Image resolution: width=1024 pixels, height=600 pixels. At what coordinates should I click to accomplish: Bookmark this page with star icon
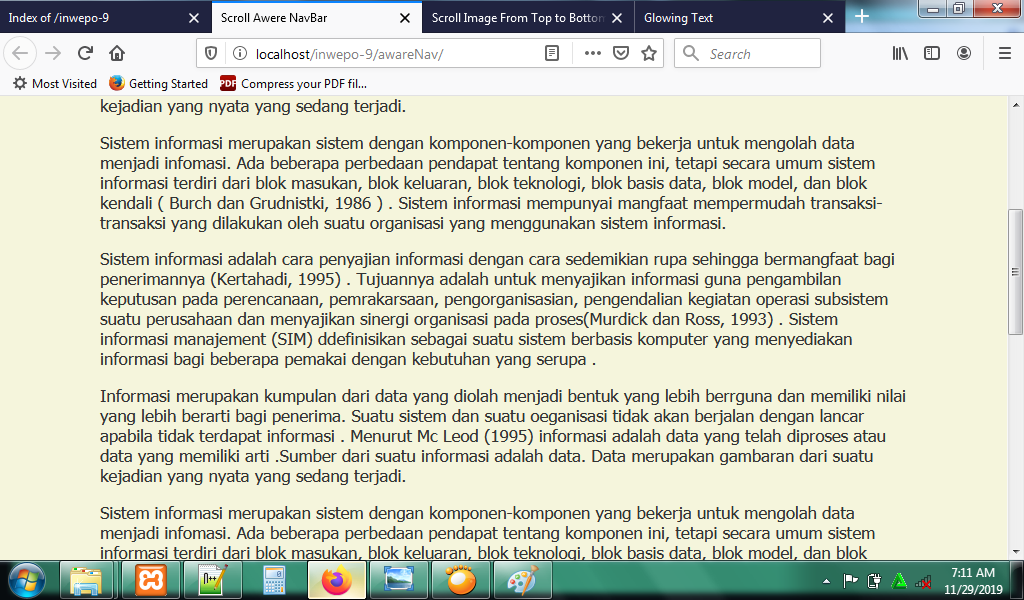point(648,54)
